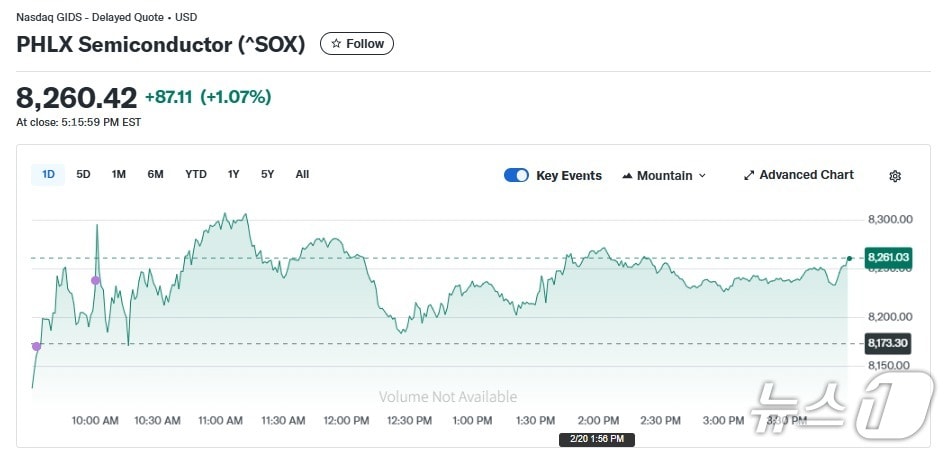Expand the Mountain chart type dropdown
This screenshot has height=453, width=948.
(x=702, y=176)
